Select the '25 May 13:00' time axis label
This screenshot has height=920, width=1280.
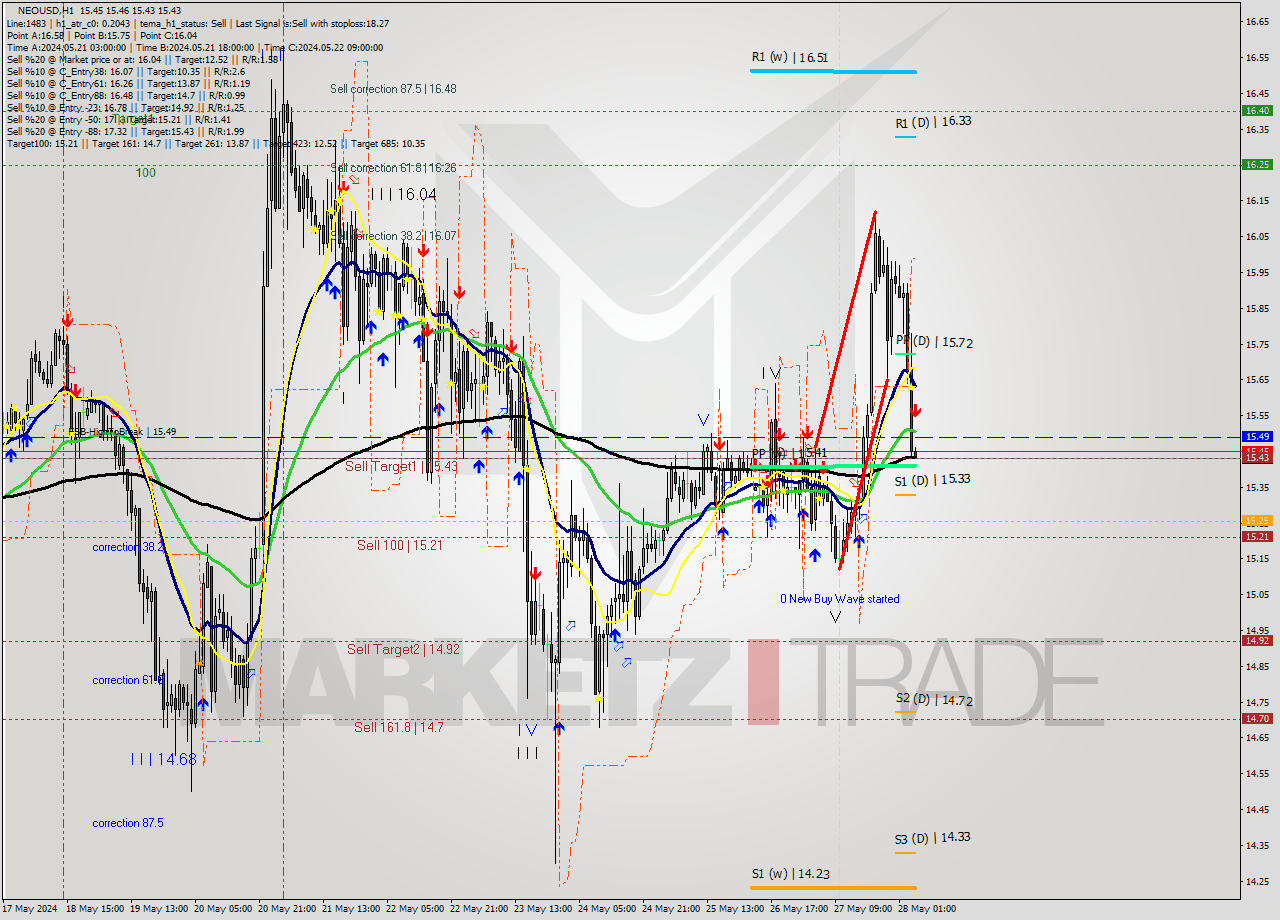point(735,910)
